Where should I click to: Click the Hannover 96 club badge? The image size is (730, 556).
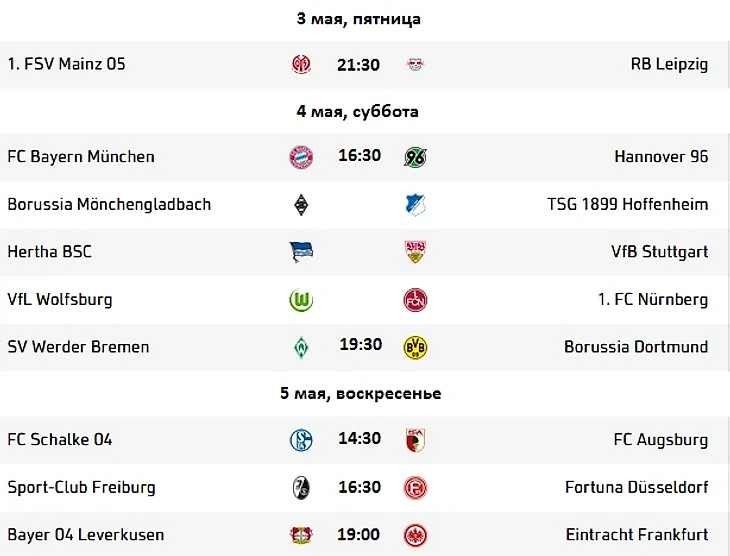coord(415,157)
